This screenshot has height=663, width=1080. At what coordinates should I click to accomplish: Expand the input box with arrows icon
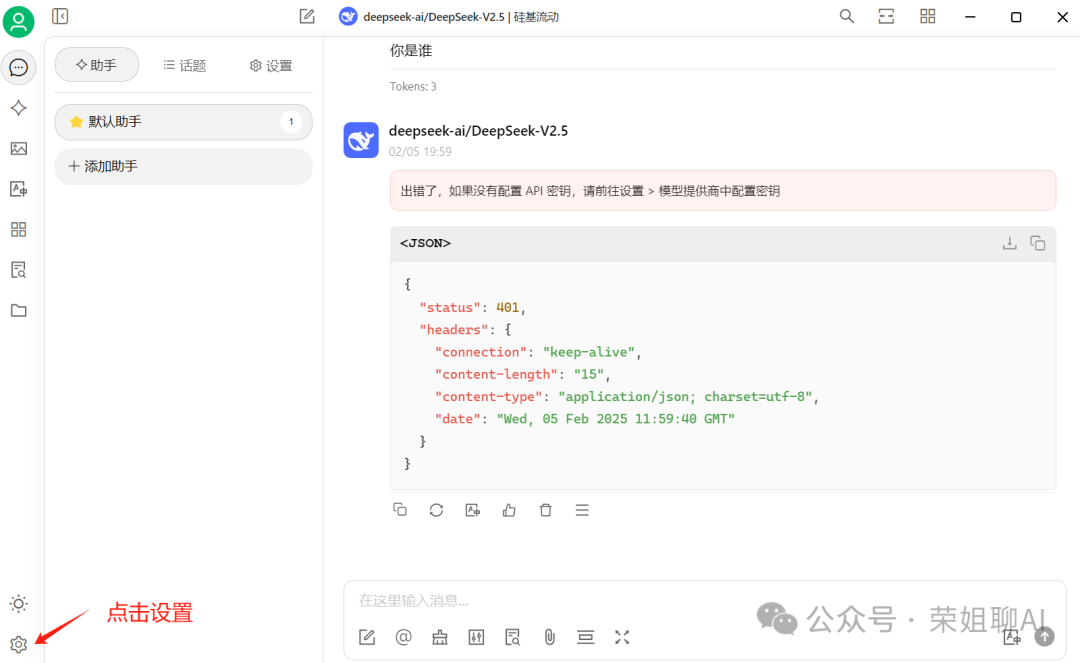pos(622,638)
